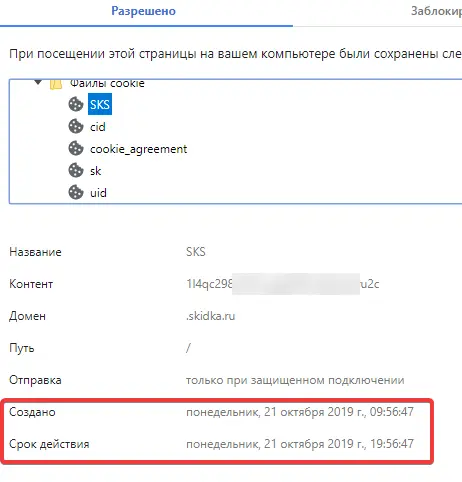Screen dimensions: 462x482
Task: Select the cookie_agreement entry
Action: (x=138, y=149)
